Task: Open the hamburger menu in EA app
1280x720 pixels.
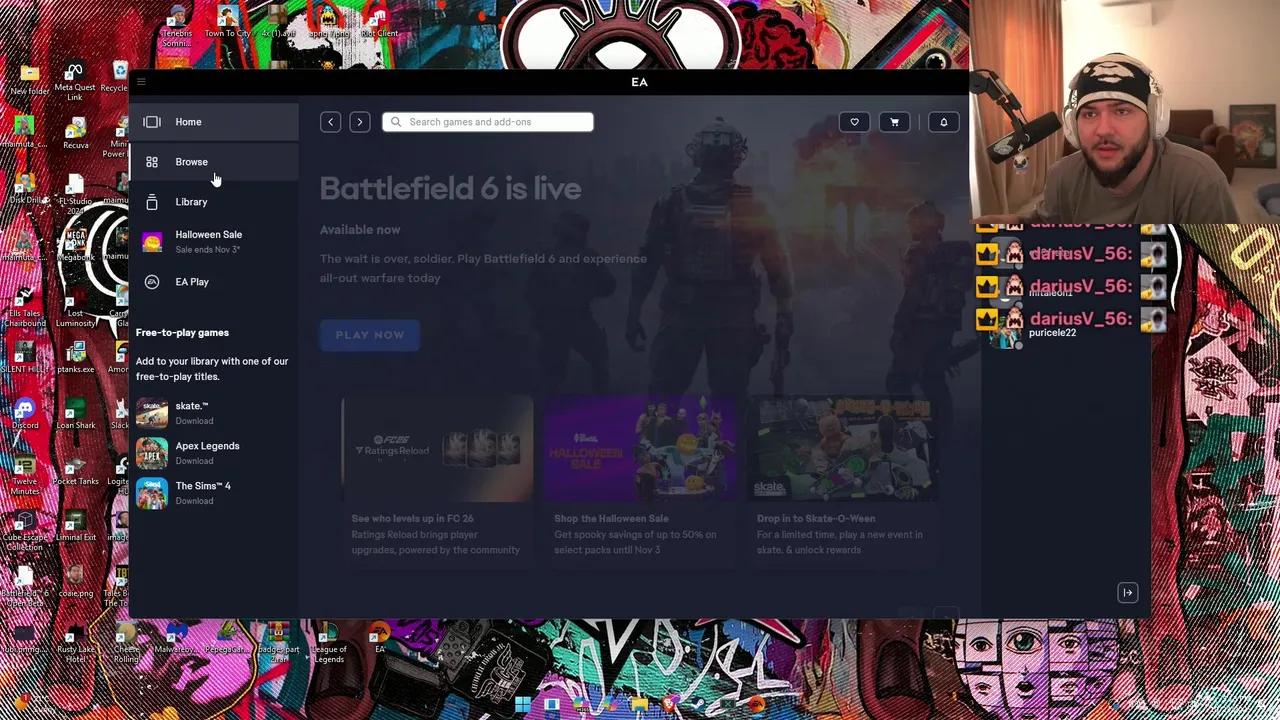Action: [141, 82]
